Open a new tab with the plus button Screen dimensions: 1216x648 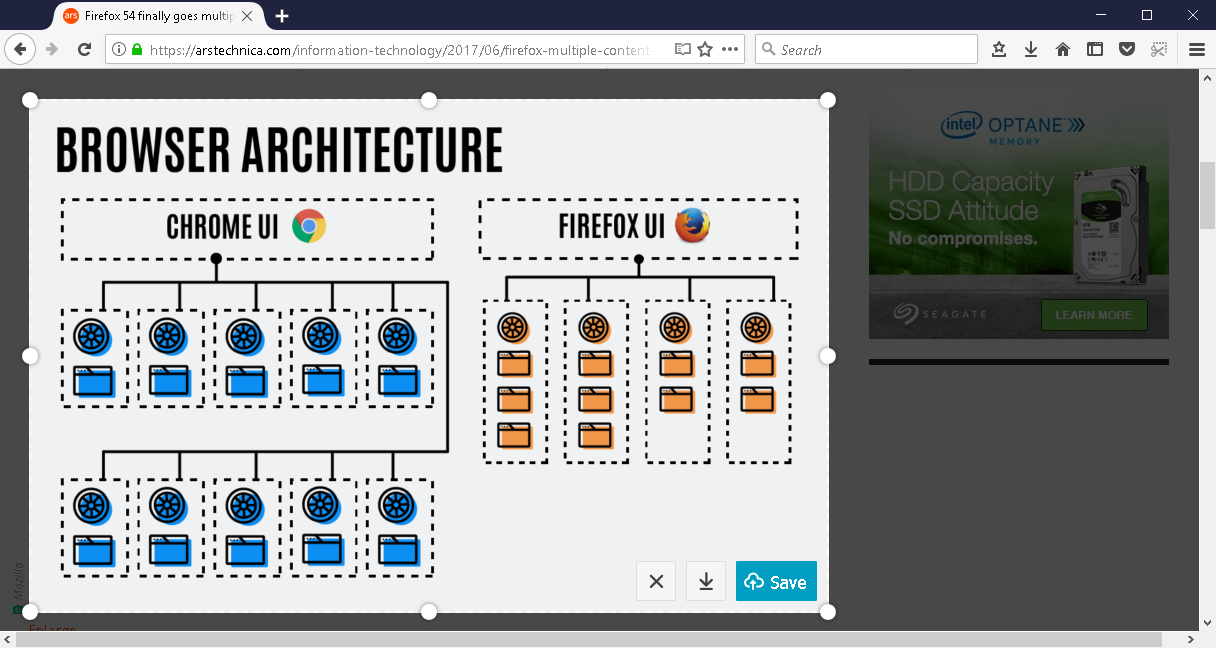pyautogui.click(x=282, y=16)
